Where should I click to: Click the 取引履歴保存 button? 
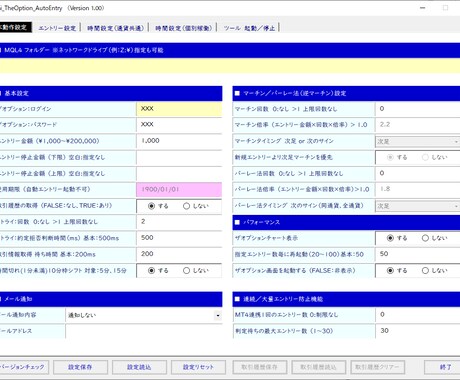[x=260, y=367]
